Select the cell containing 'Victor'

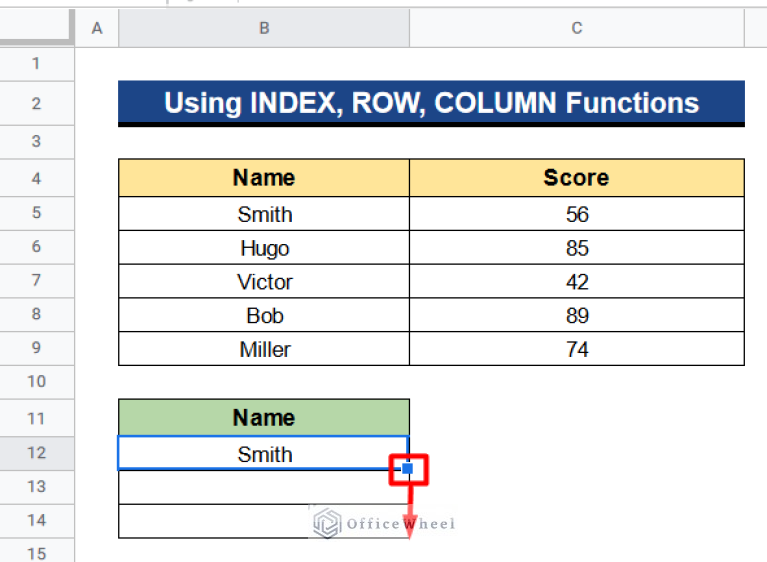(264, 282)
